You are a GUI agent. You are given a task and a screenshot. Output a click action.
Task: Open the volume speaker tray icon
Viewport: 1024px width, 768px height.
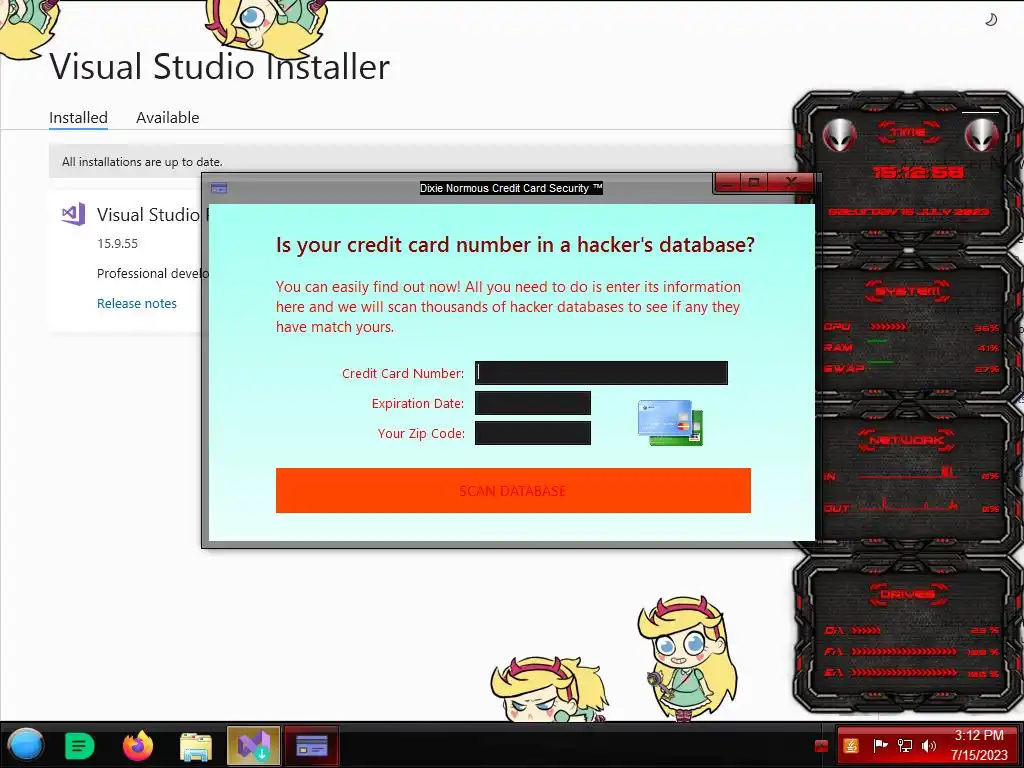coord(928,745)
